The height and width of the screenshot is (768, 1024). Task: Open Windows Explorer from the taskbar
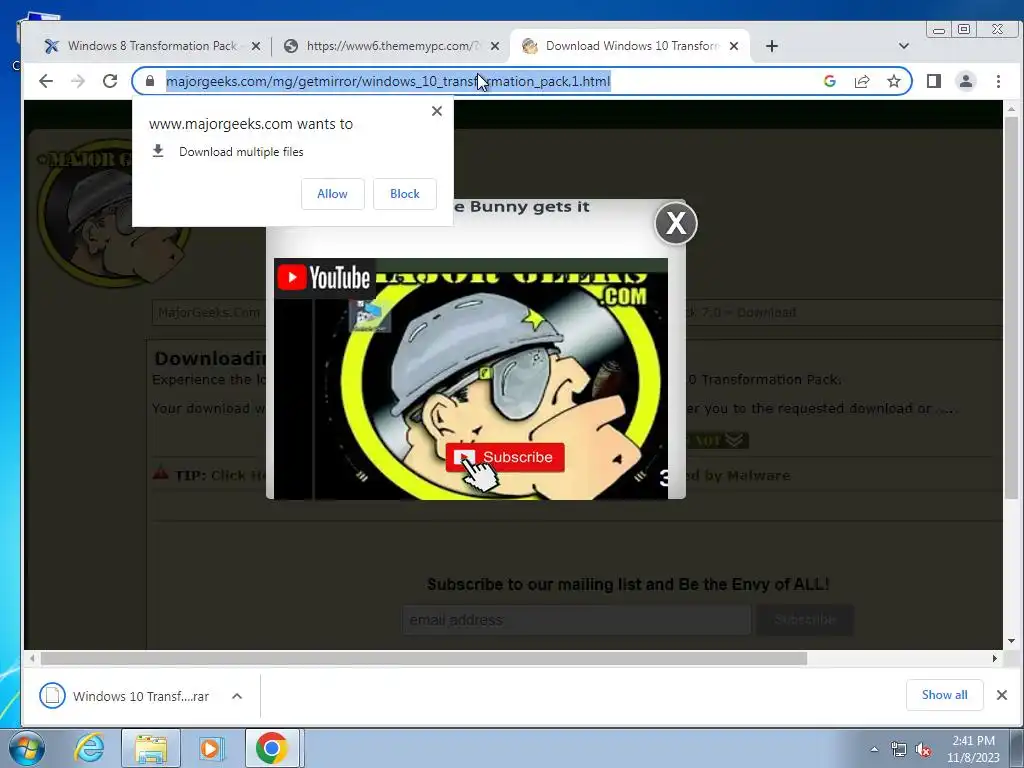pyautogui.click(x=151, y=748)
